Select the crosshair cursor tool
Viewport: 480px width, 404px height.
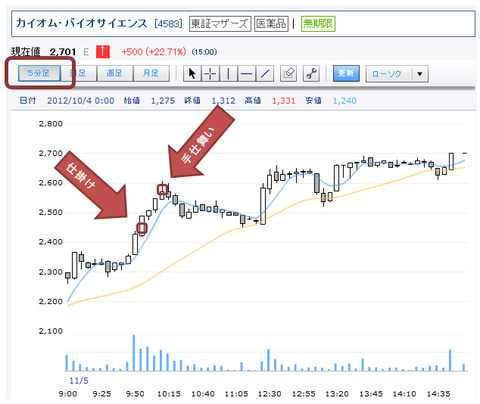coord(210,73)
